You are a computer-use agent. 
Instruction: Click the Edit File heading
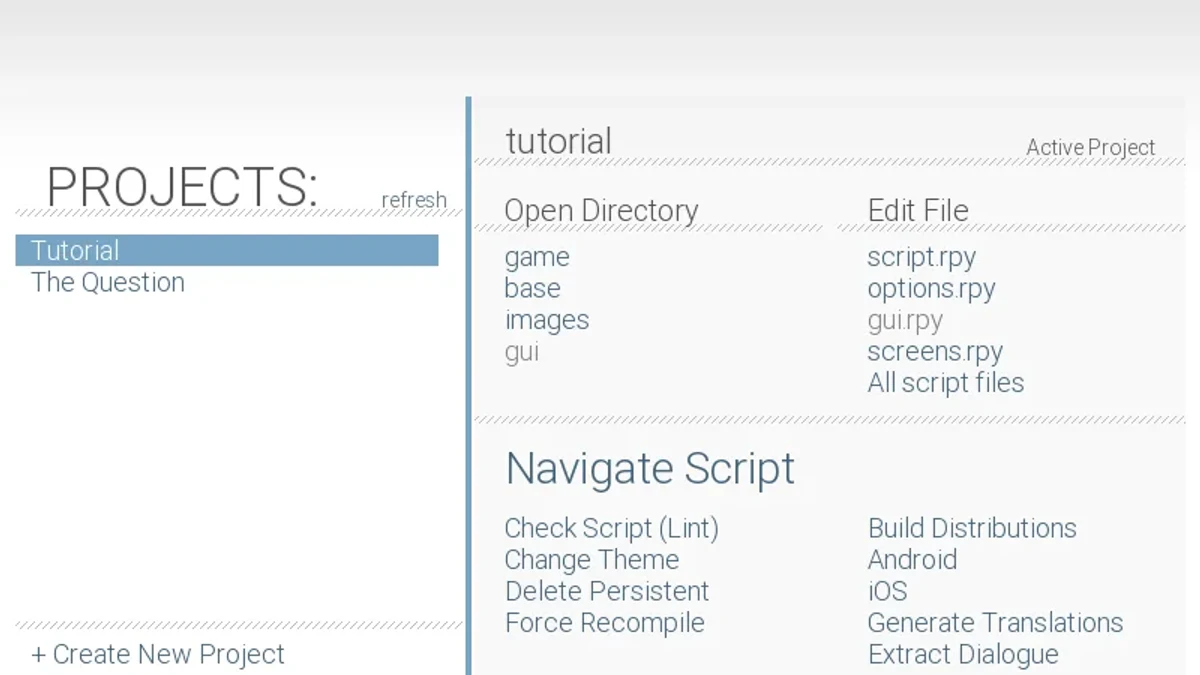point(918,211)
